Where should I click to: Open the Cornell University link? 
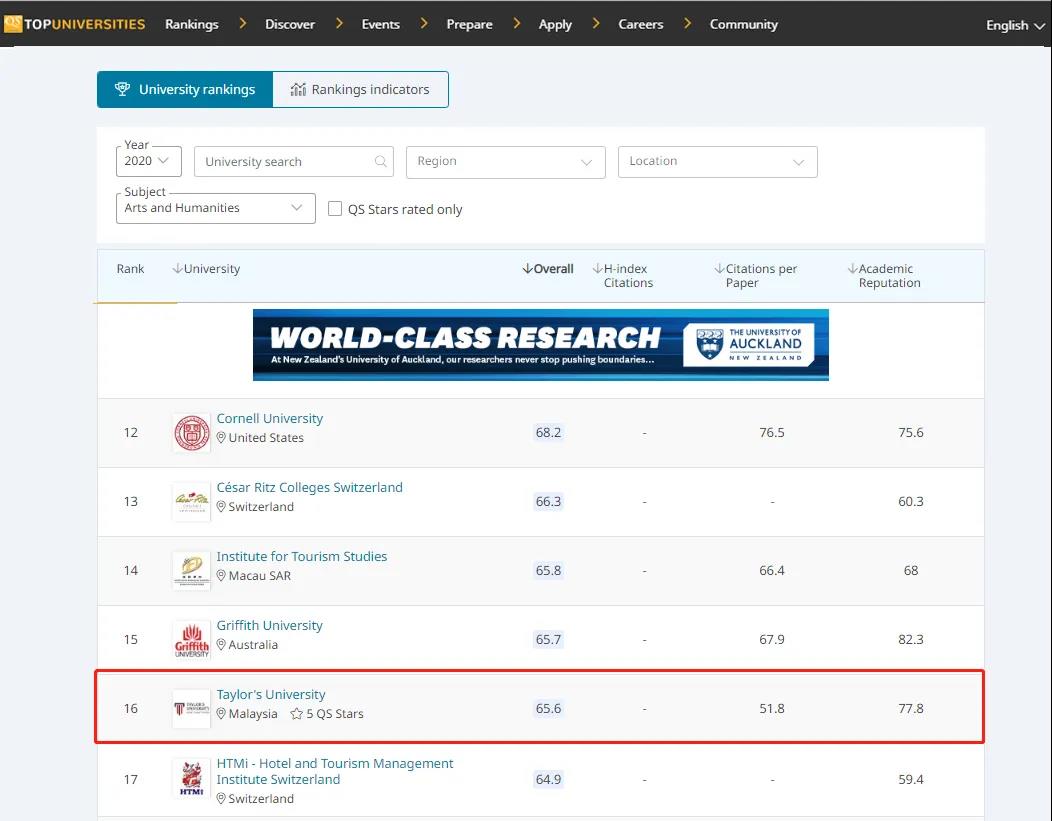pos(270,418)
